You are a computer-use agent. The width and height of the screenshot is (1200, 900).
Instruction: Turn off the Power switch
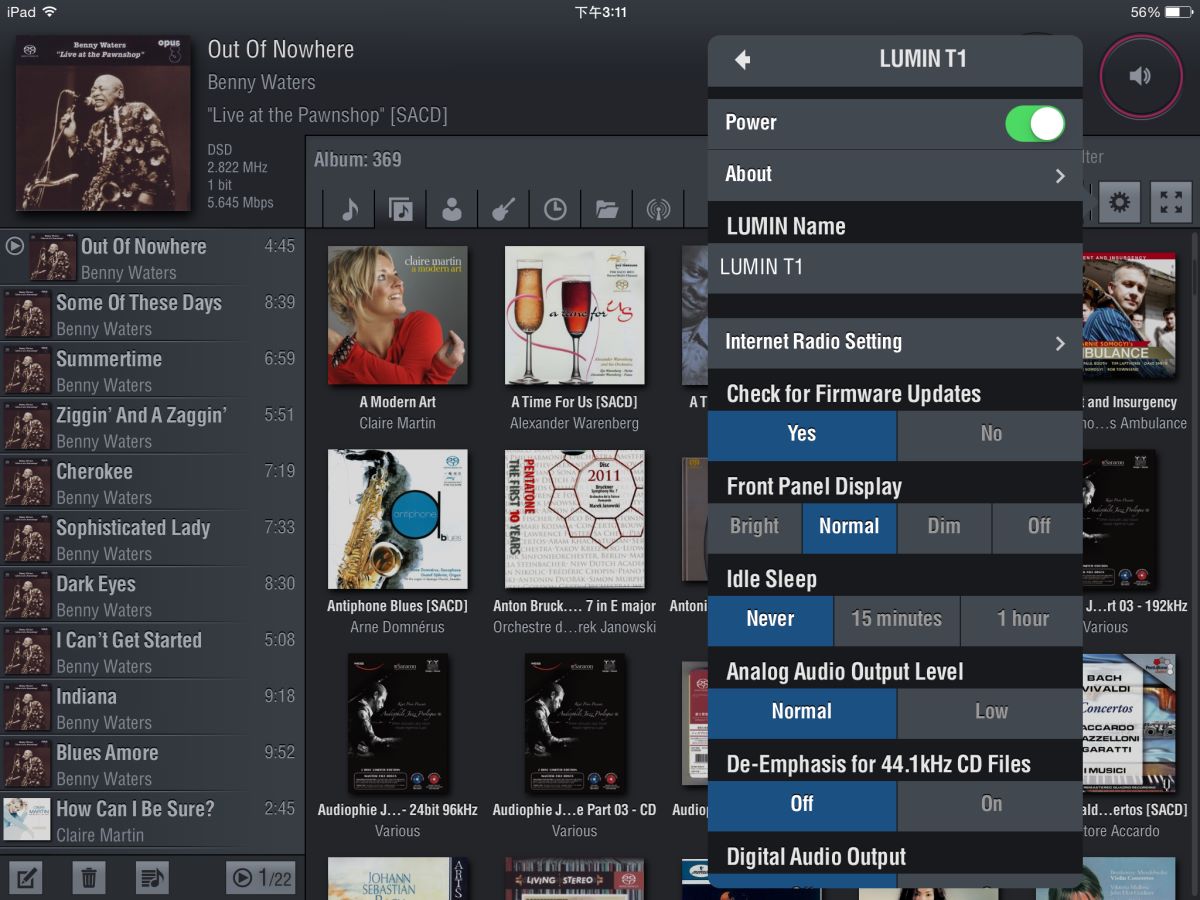1035,123
